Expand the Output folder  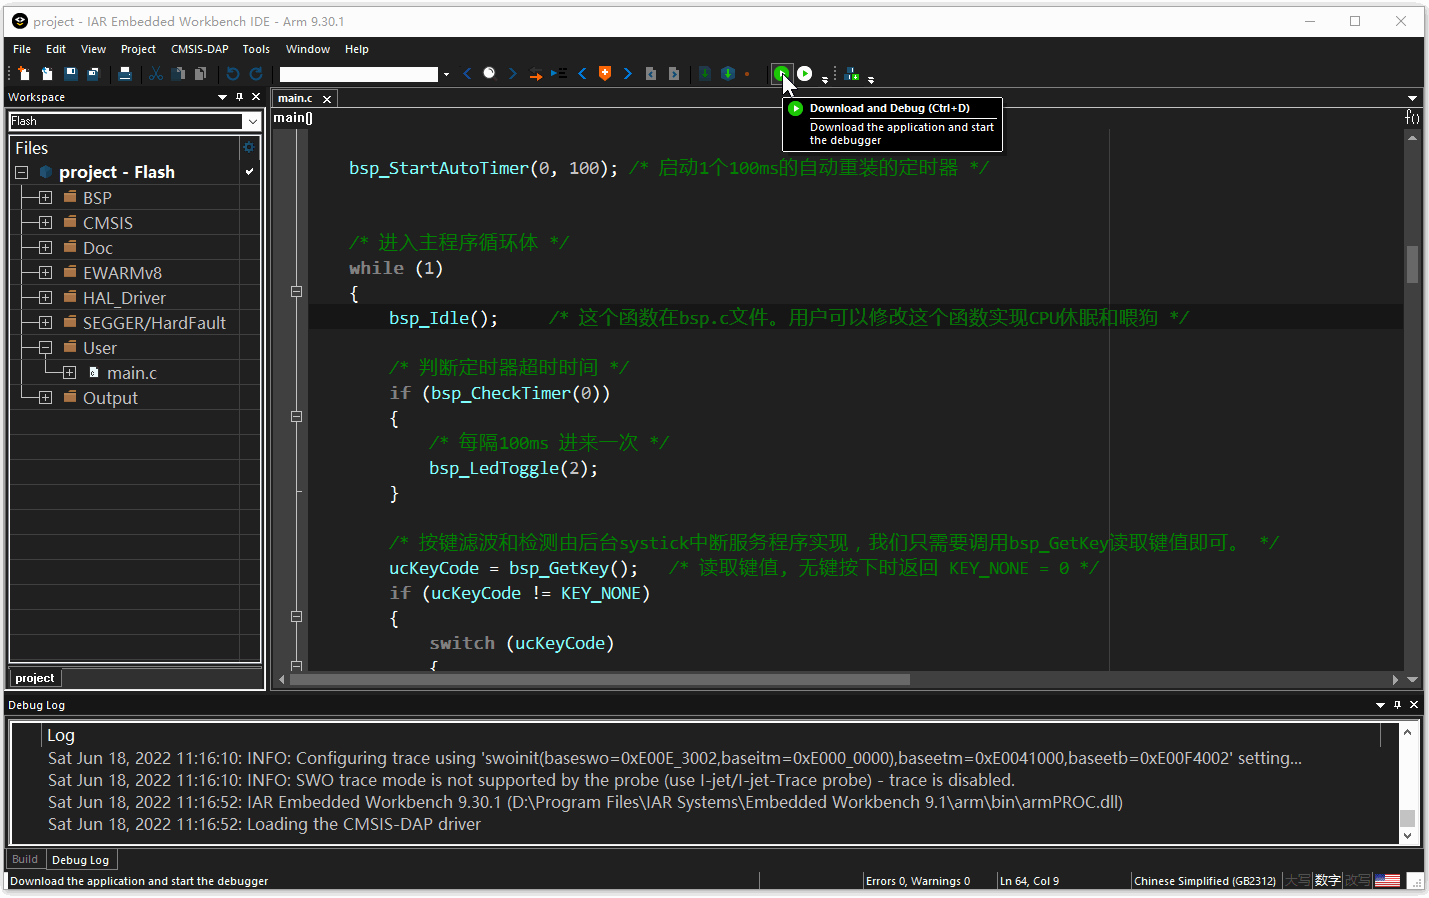(45, 397)
